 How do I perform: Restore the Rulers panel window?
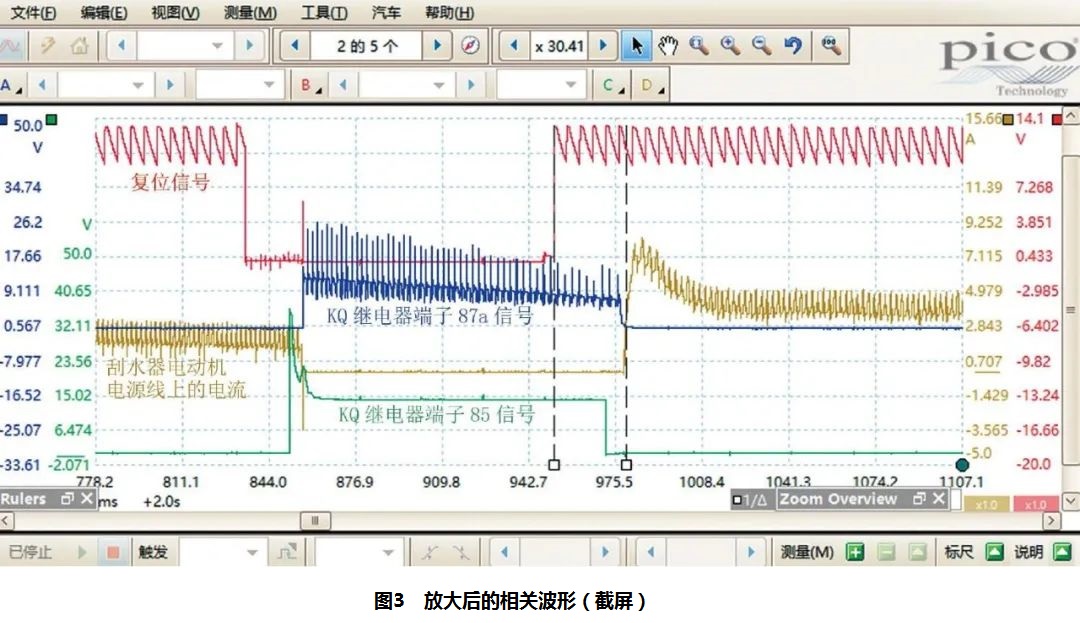tap(67, 498)
